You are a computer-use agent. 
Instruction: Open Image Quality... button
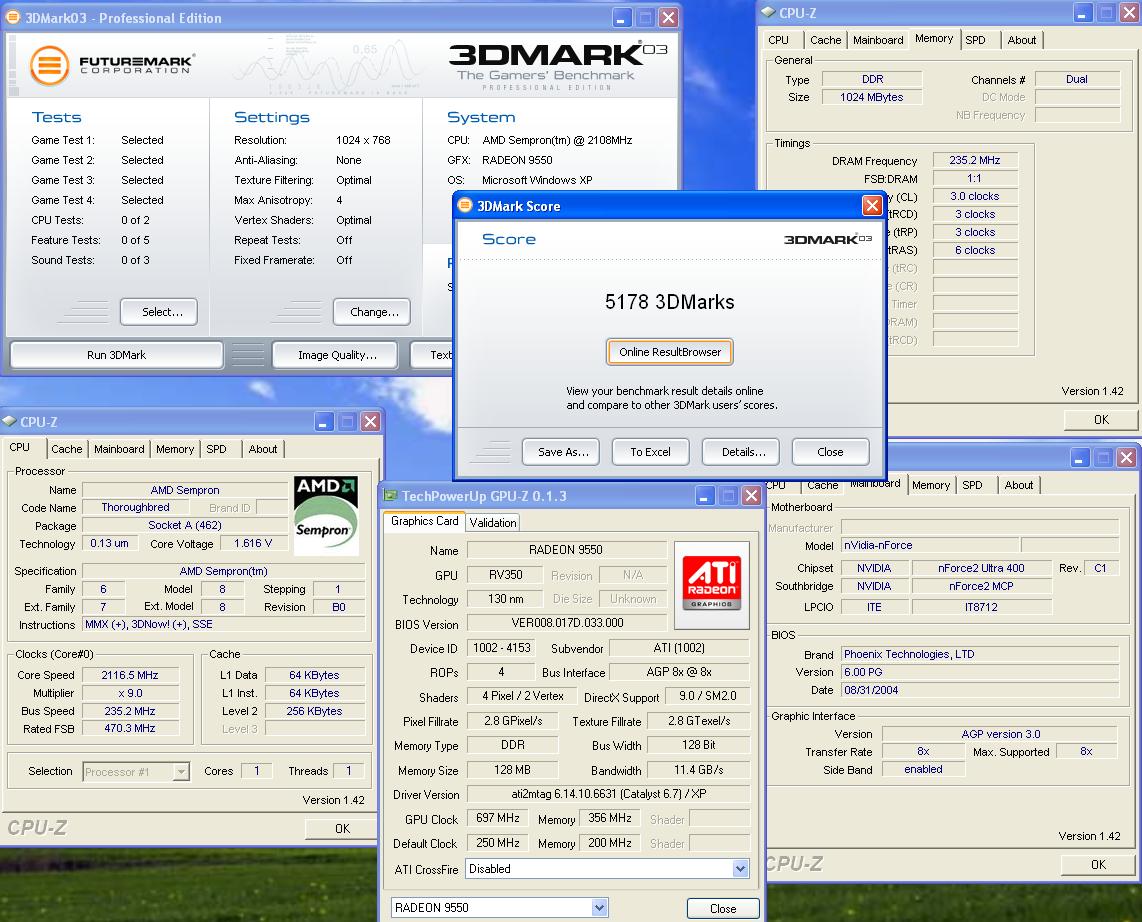click(x=335, y=355)
